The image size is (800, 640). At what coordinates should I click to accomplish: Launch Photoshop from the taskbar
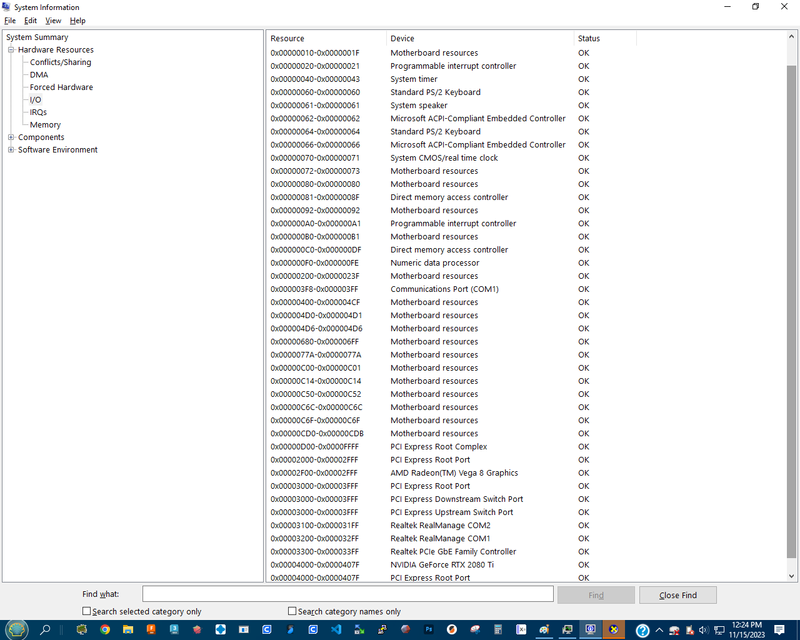429,629
